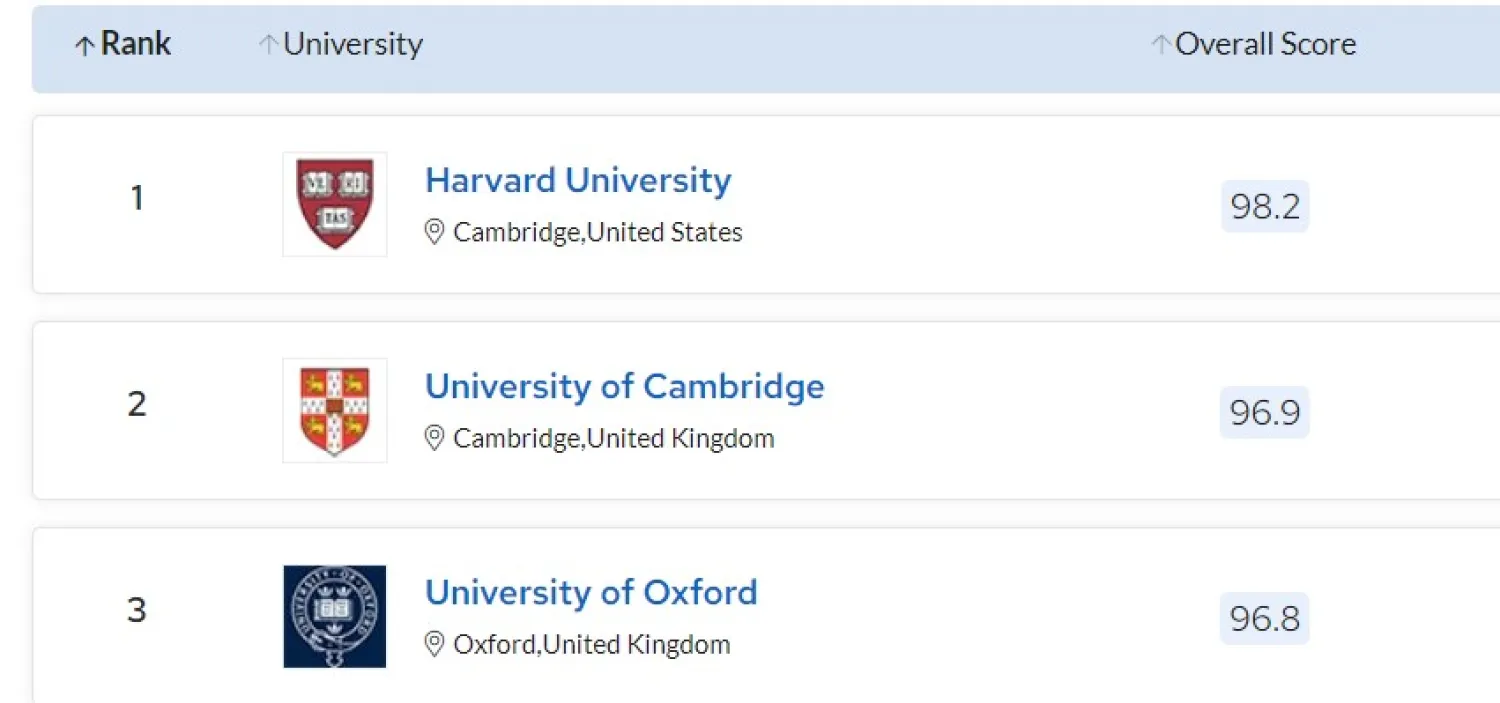Click the Overall Score sort arrow
The height and width of the screenshot is (703, 1500).
tap(1160, 44)
